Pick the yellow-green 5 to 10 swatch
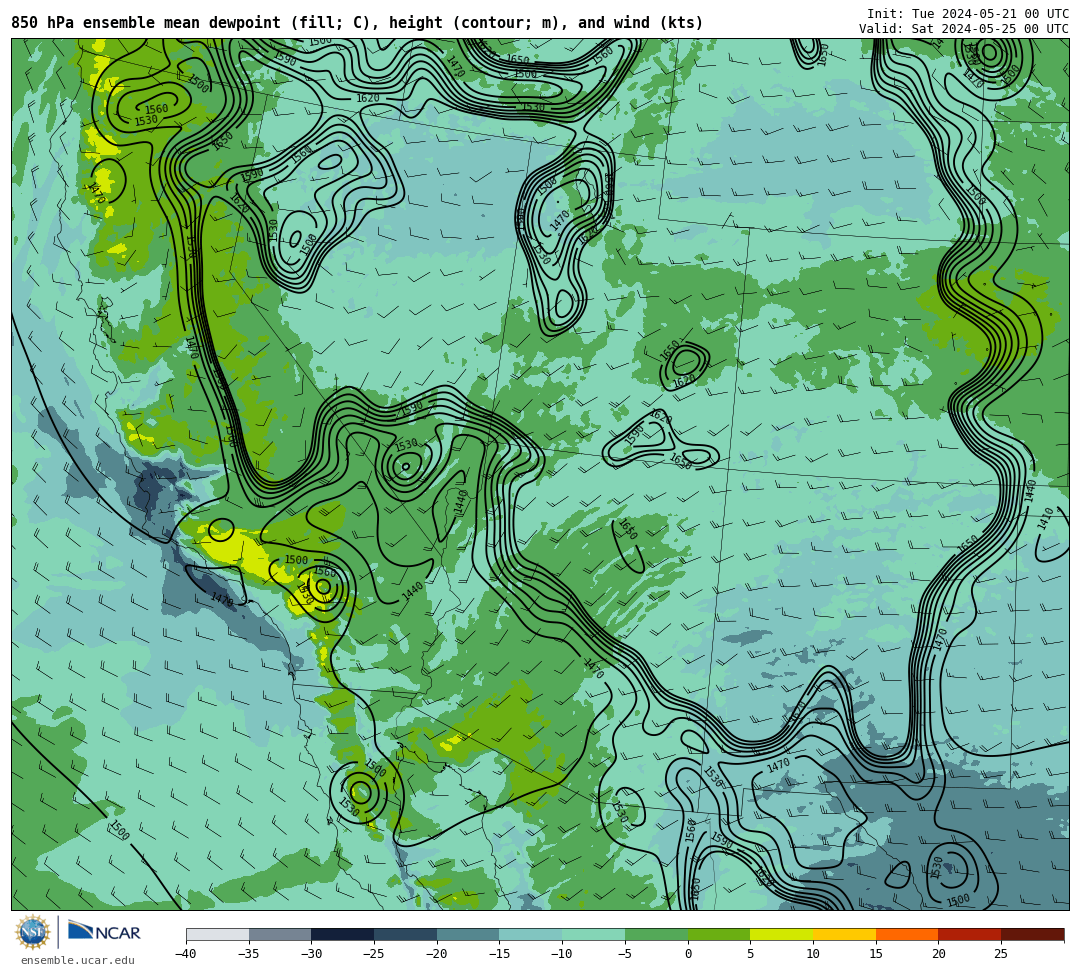The height and width of the screenshot is (973, 1080). point(782,934)
